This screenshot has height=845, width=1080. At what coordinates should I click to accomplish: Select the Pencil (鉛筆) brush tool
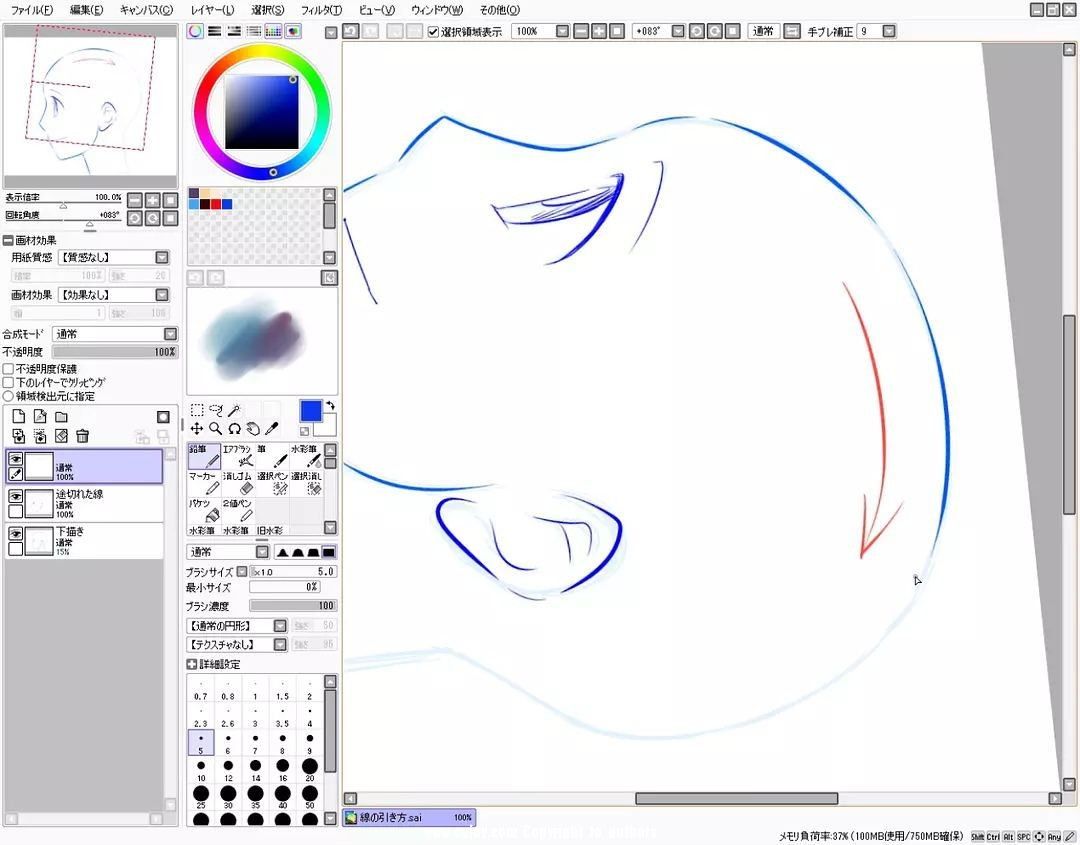[x=204, y=456]
